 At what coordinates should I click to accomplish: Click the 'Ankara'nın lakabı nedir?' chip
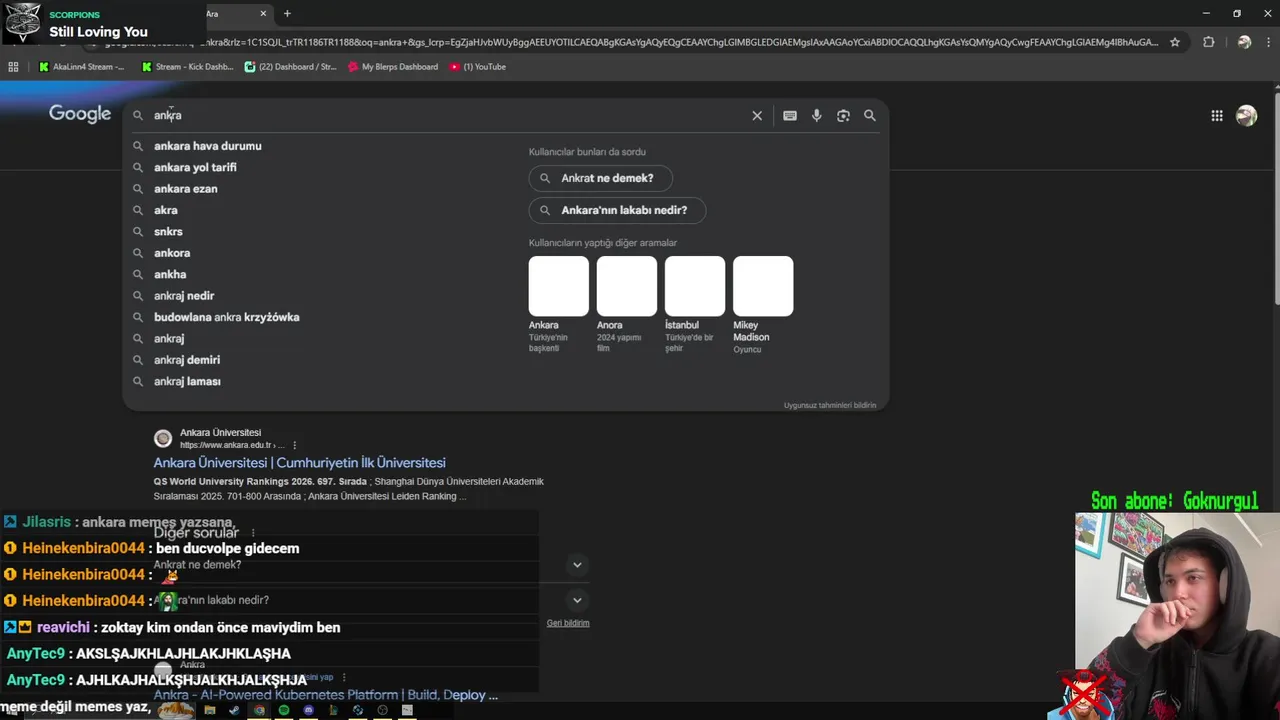pyautogui.click(x=617, y=210)
